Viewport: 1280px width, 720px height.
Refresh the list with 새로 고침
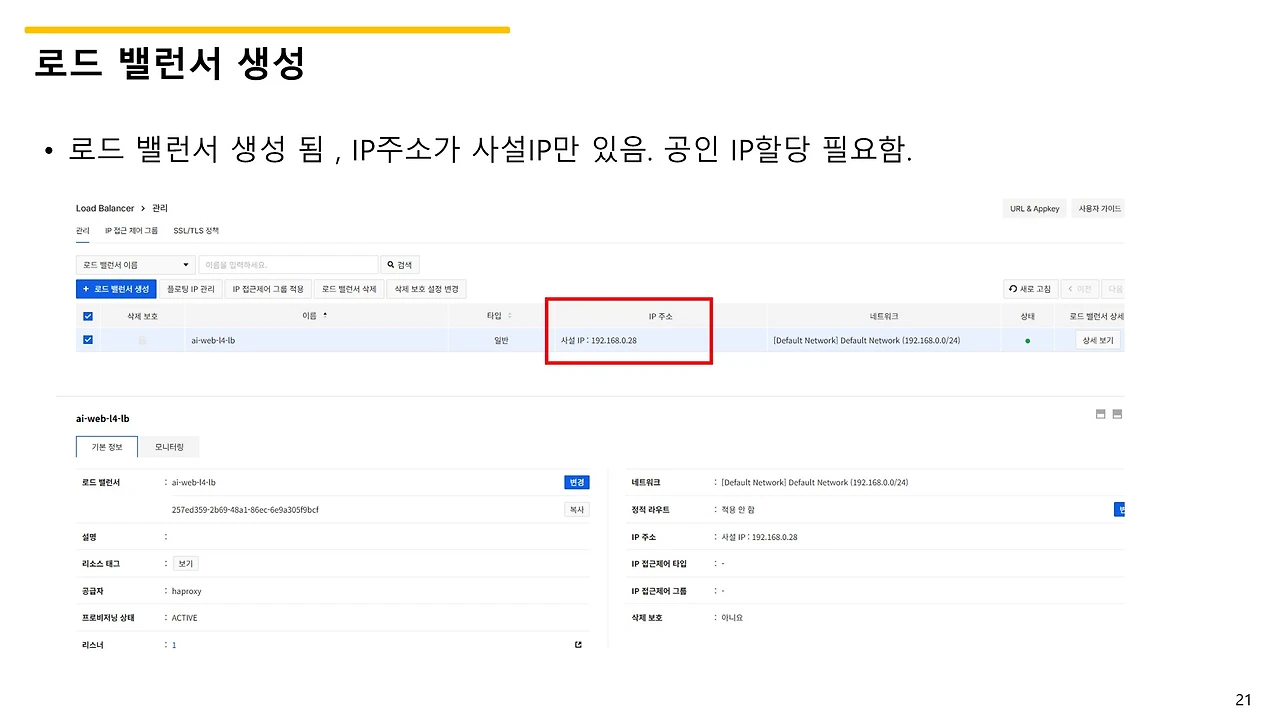1030,289
